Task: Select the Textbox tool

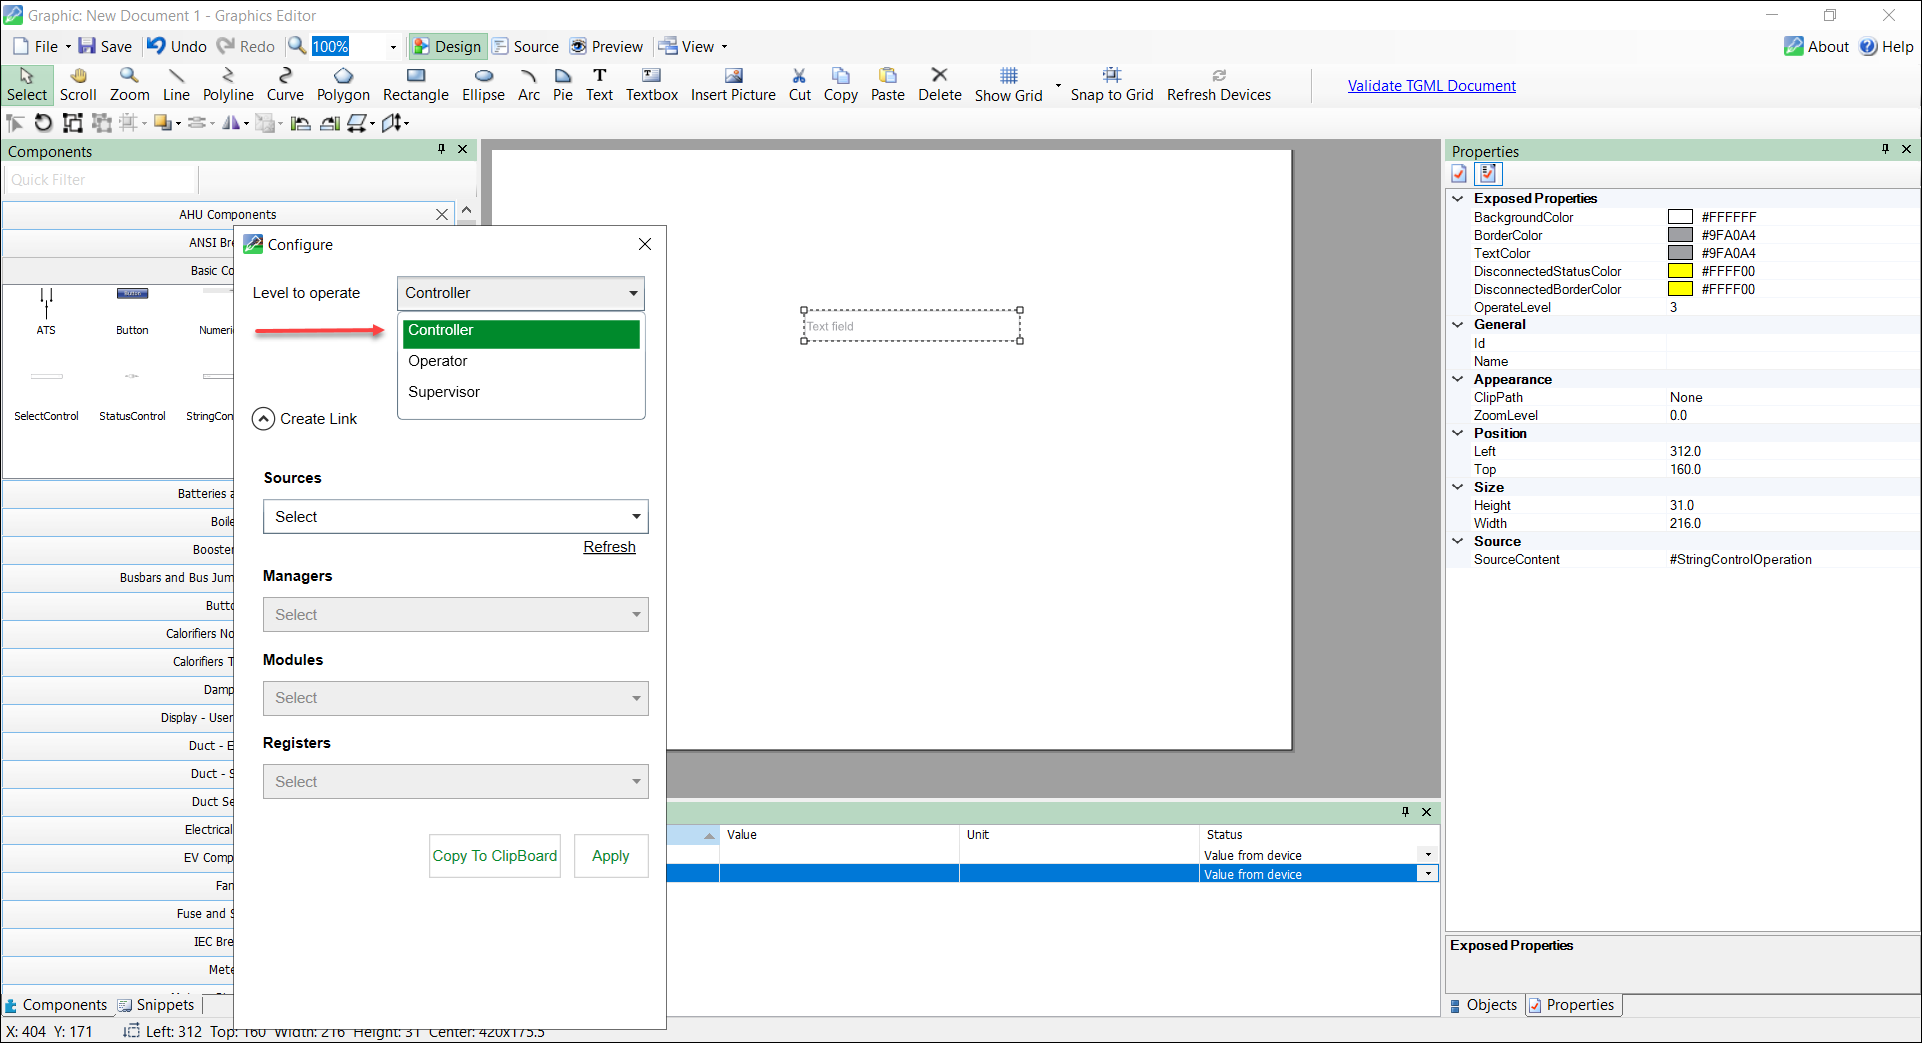Action: (x=651, y=85)
